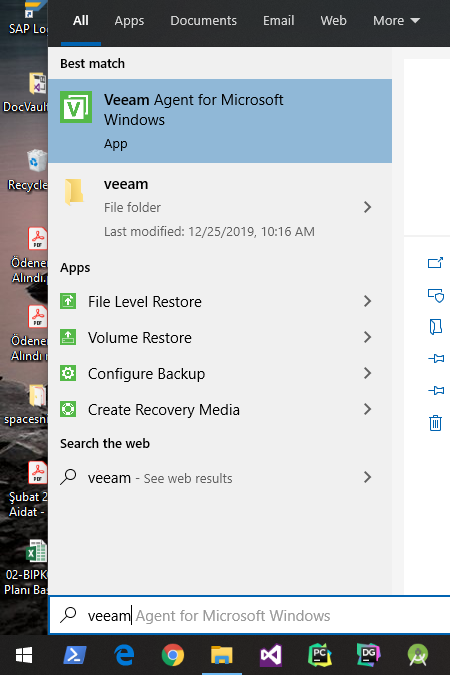The image size is (450, 675).
Task: Select the spacesni folder on desktop
Action: point(27,405)
